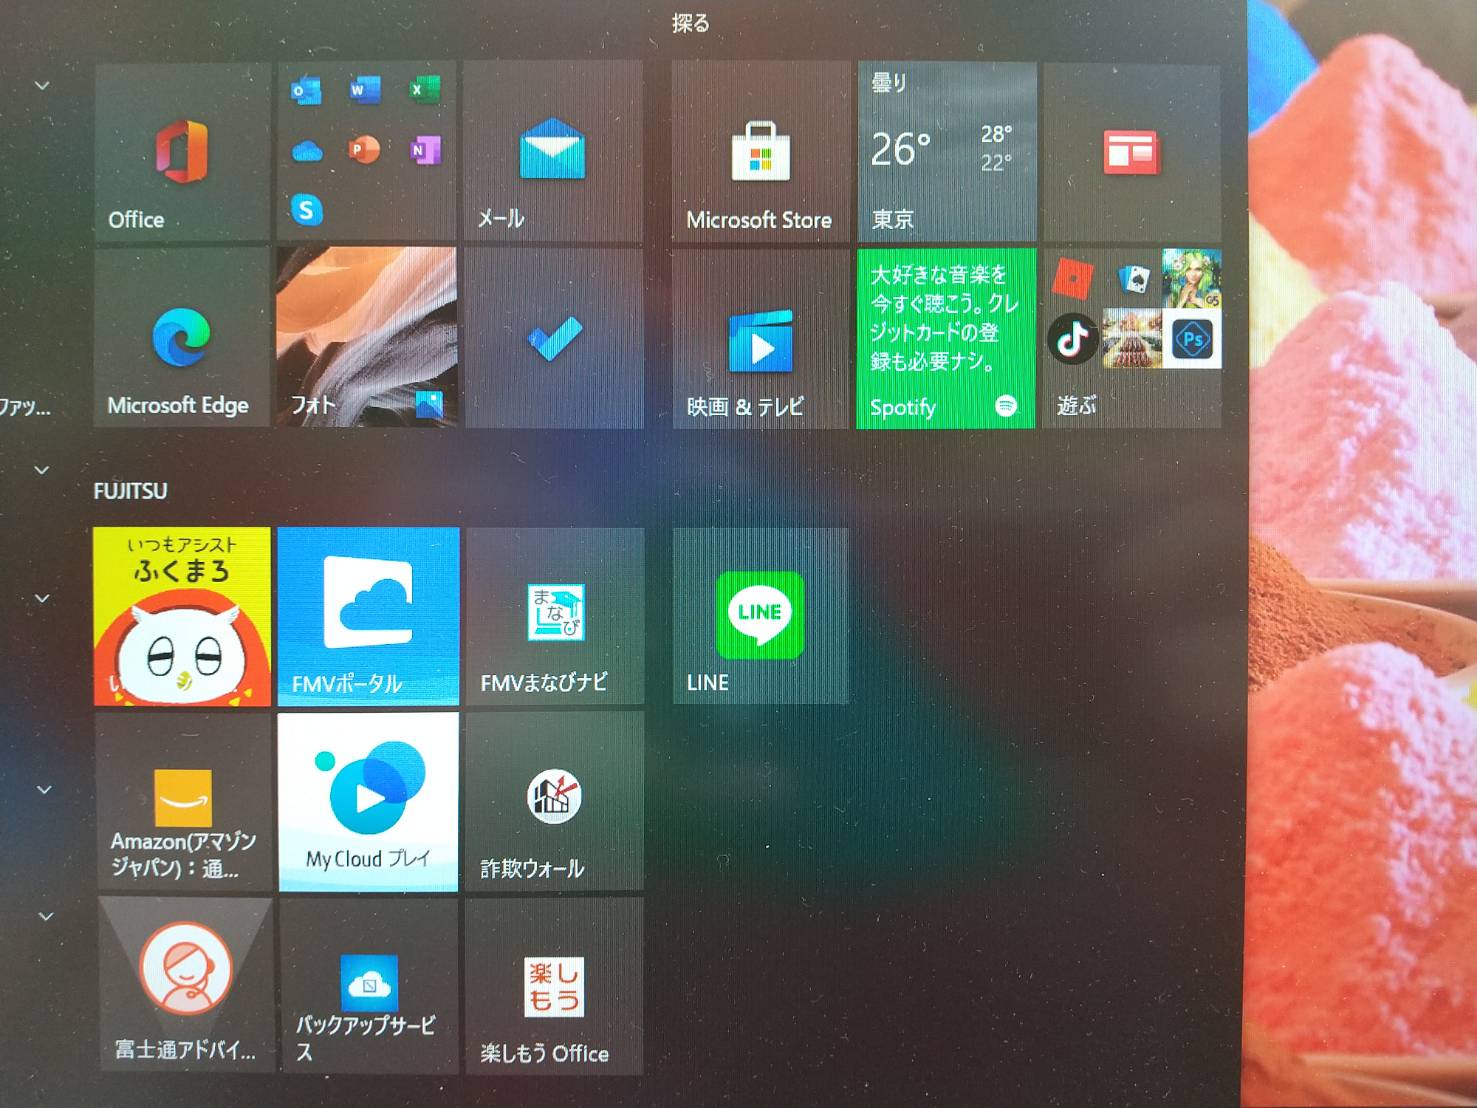Launch Skype from the Office apps folder
The height and width of the screenshot is (1108, 1477).
pos(307,210)
